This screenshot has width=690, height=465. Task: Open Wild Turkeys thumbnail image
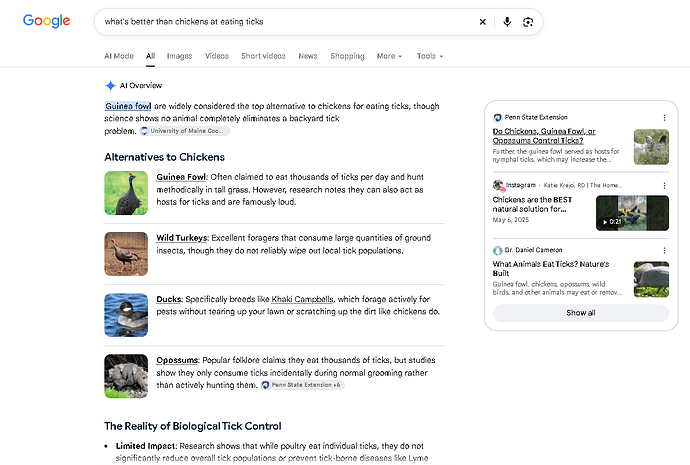coord(126,254)
